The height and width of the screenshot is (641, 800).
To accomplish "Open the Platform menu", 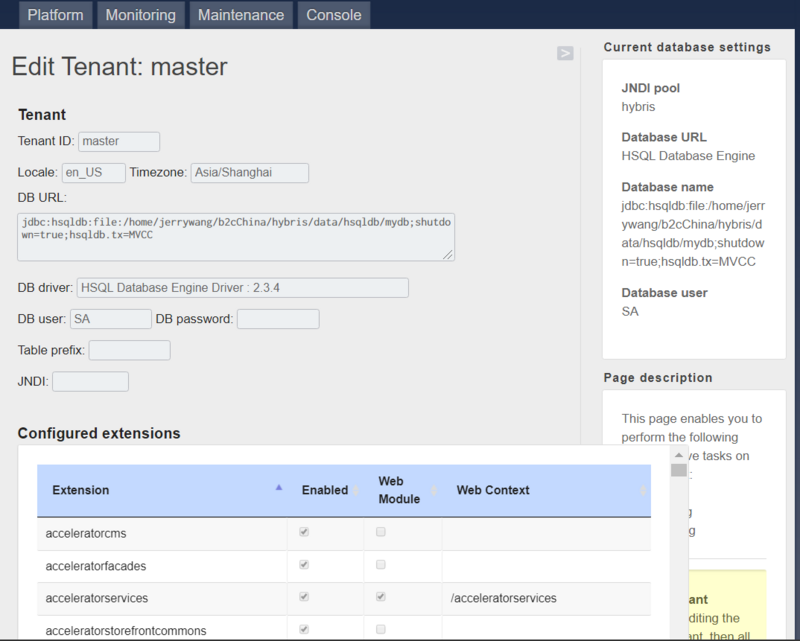I will click(x=56, y=15).
